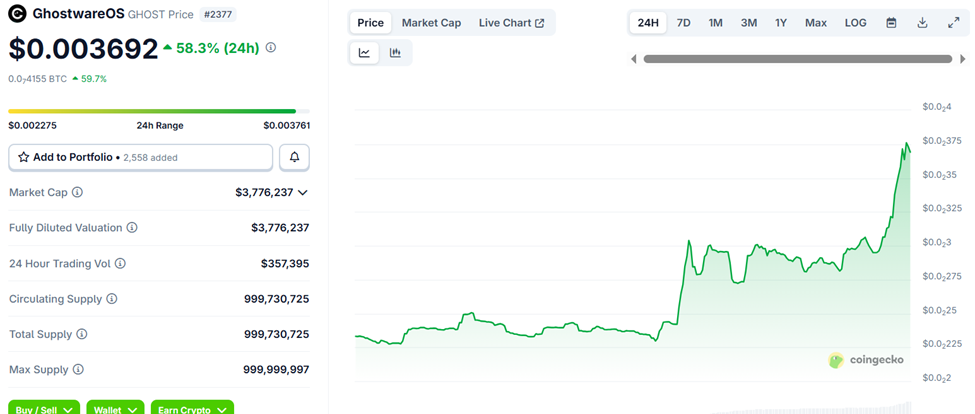
Task: Click the Circulating Supply info icon
Action: point(111,299)
